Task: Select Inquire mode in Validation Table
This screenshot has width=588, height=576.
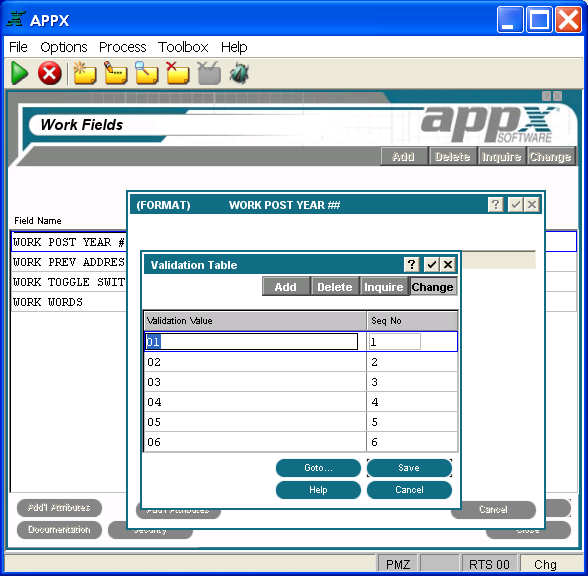Action: pyautogui.click(x=384, y=287)
